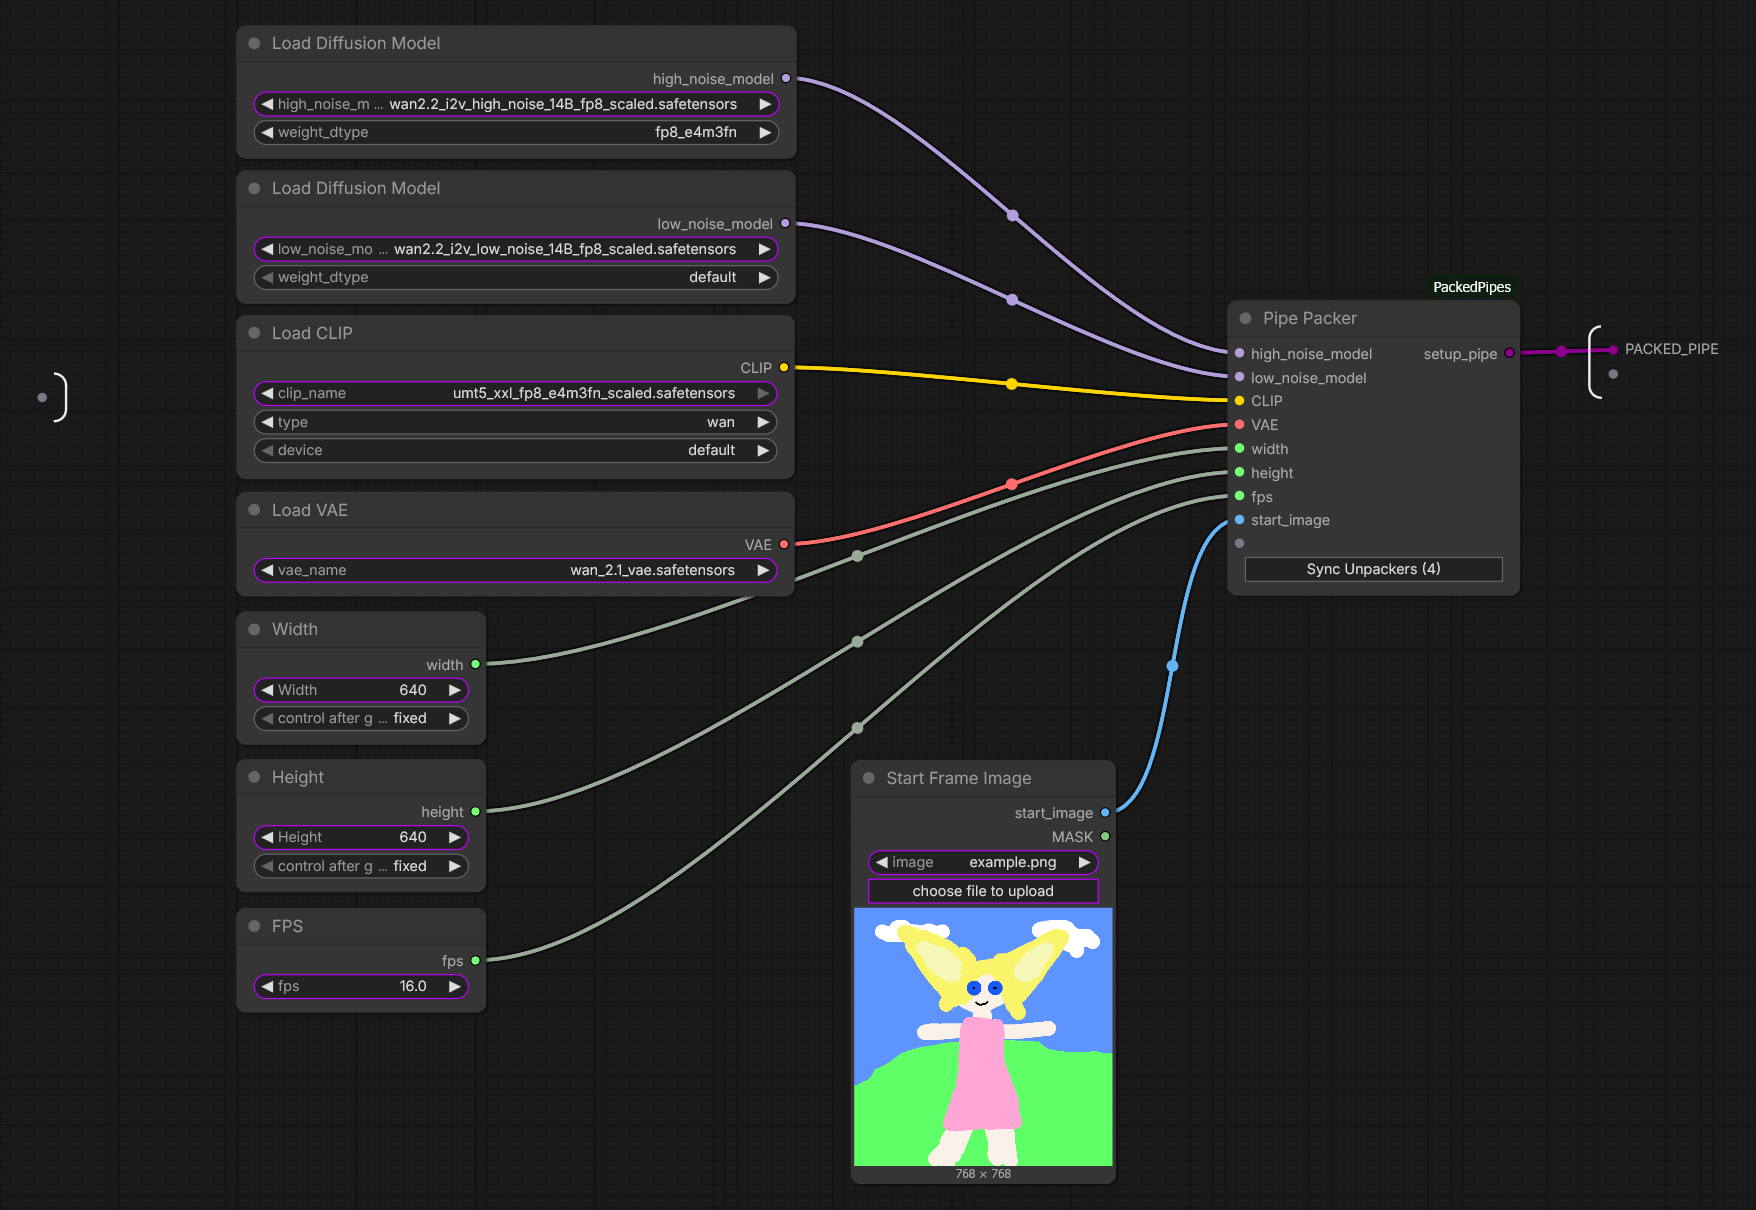Collapse the Pipe Packer node
Image resolution: width=1756 pixels, height=1210 pixels.
click(1245, 318)
